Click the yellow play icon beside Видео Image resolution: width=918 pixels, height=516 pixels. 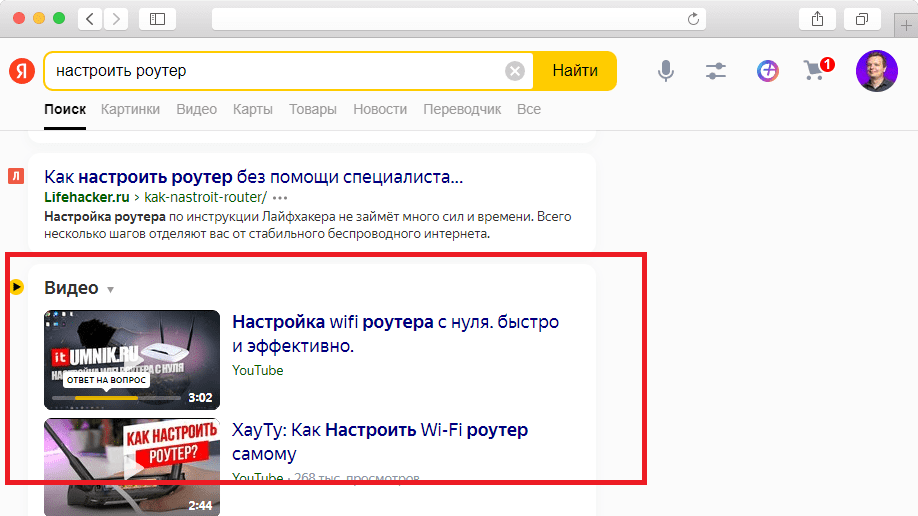coord(17,287)
